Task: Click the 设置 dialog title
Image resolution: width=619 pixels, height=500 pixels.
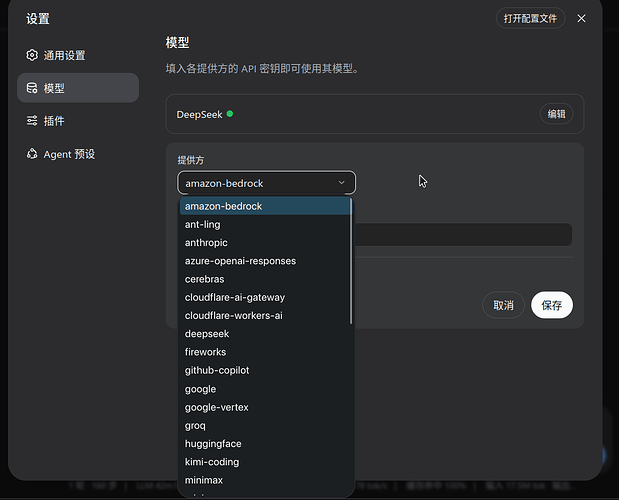Action: [x=38, y=19]
